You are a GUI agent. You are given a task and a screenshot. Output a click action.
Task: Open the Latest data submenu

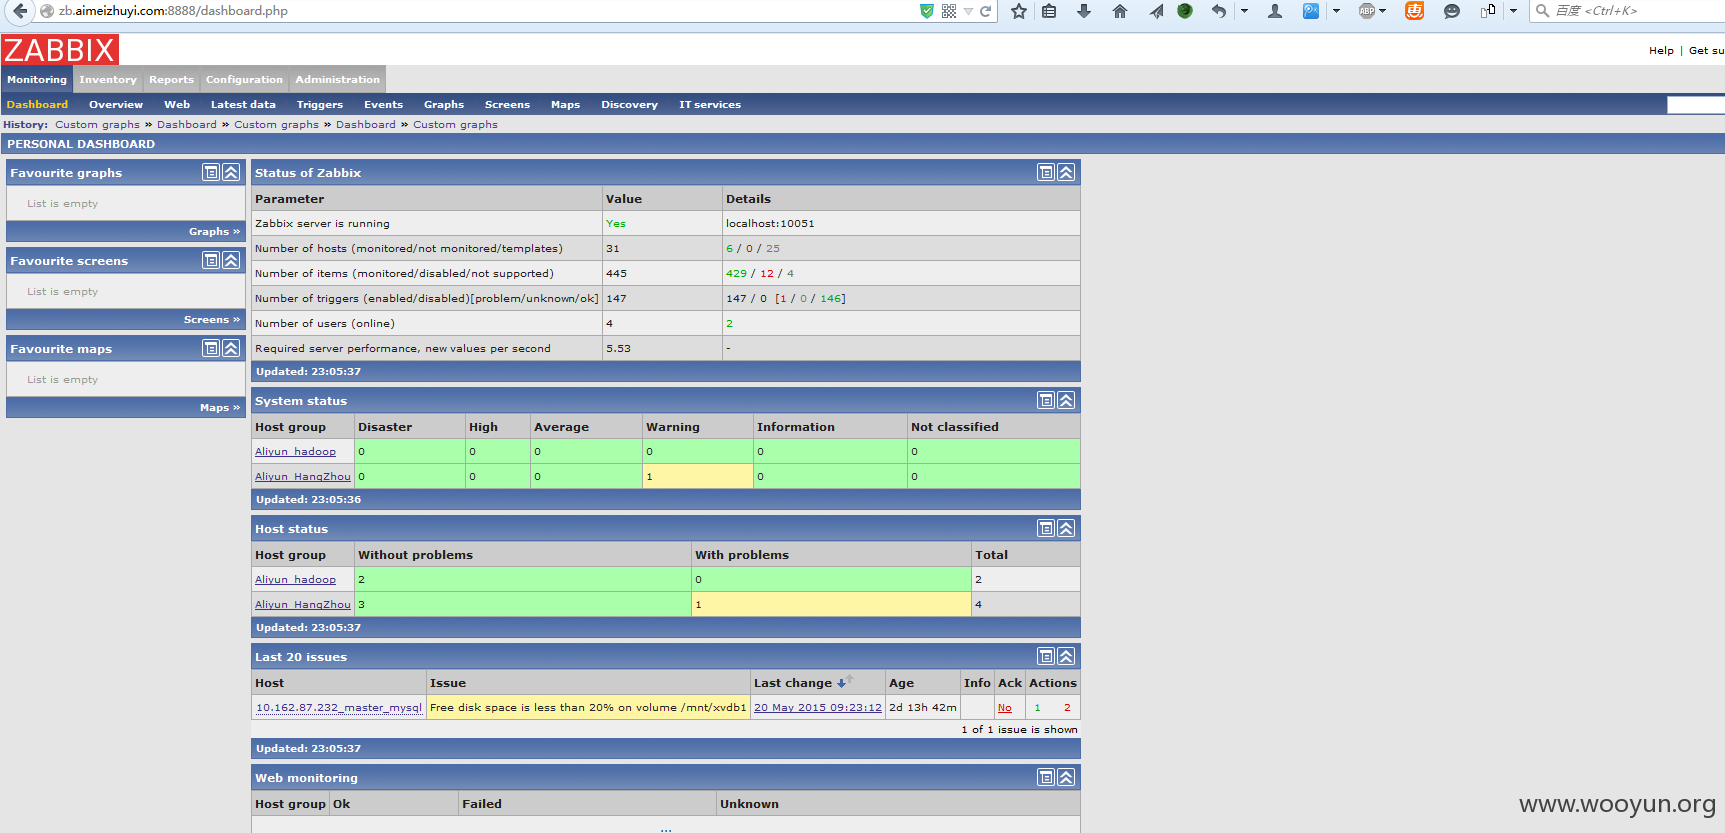[x=243, y=104]
